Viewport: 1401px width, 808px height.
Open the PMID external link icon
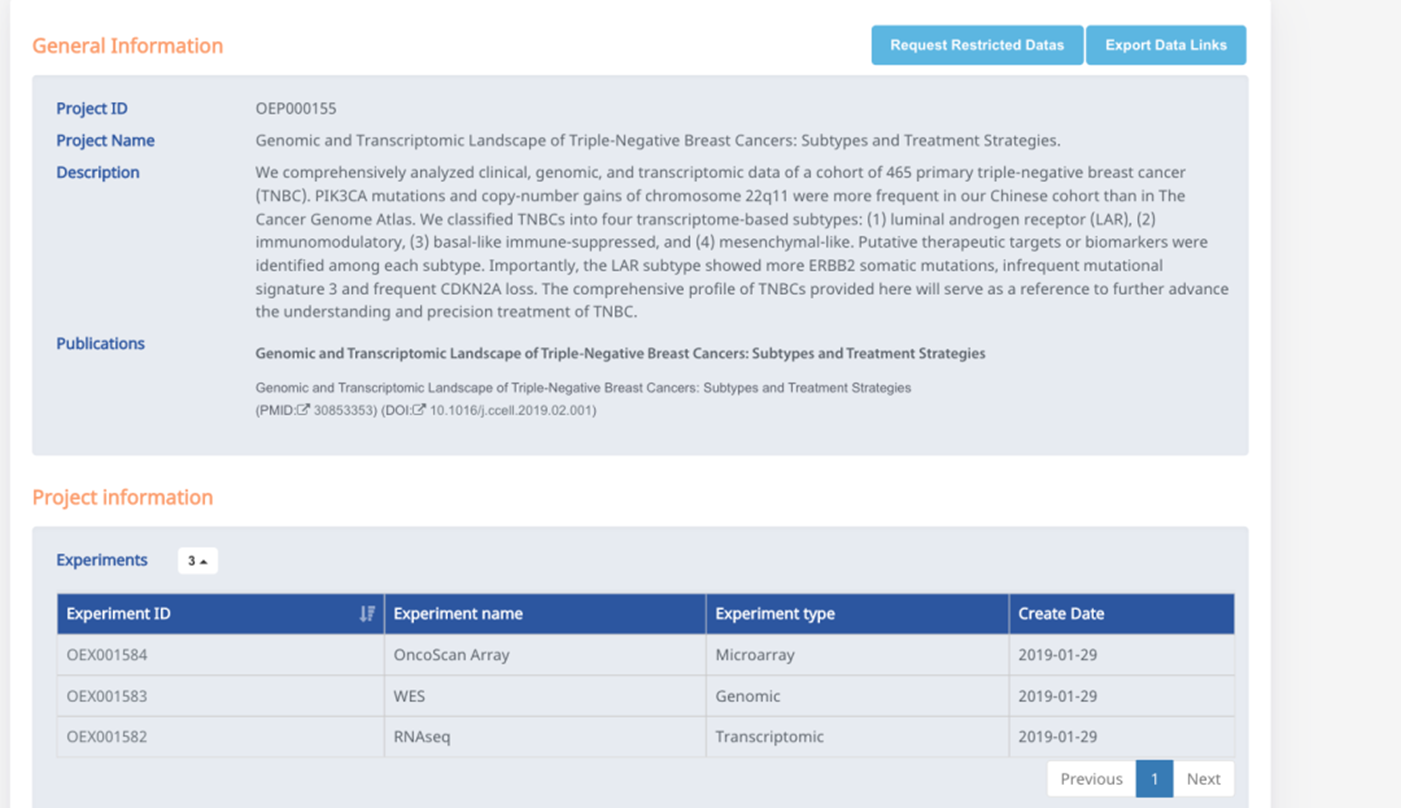click(x=303, y=410)
